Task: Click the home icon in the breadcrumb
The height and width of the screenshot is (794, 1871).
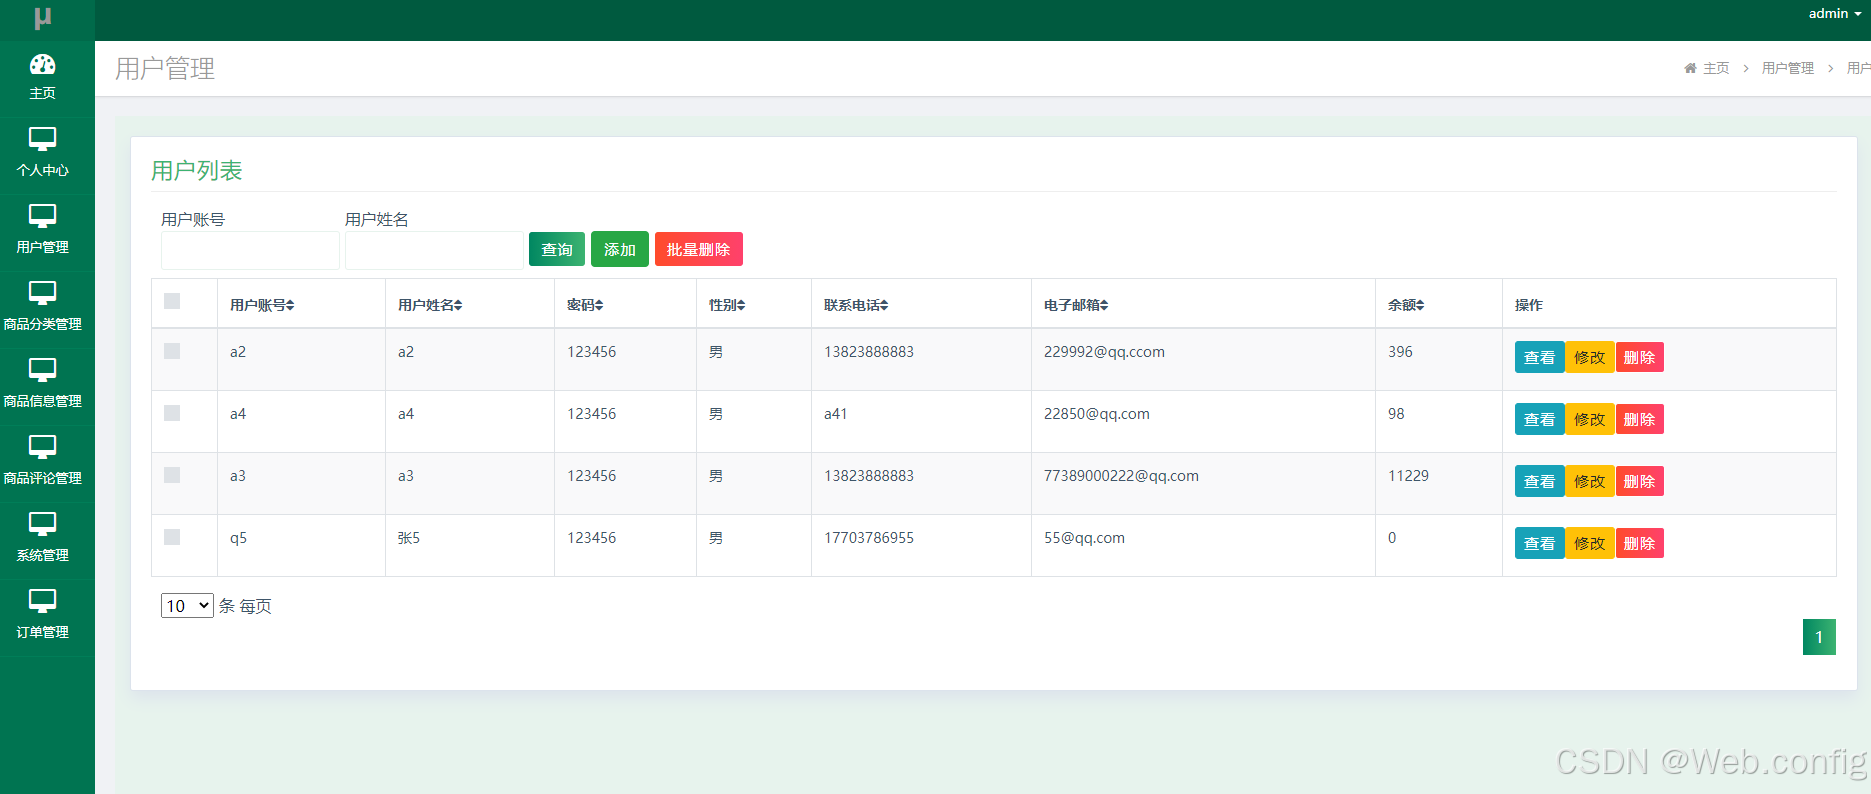Action: click(1690, 68)
